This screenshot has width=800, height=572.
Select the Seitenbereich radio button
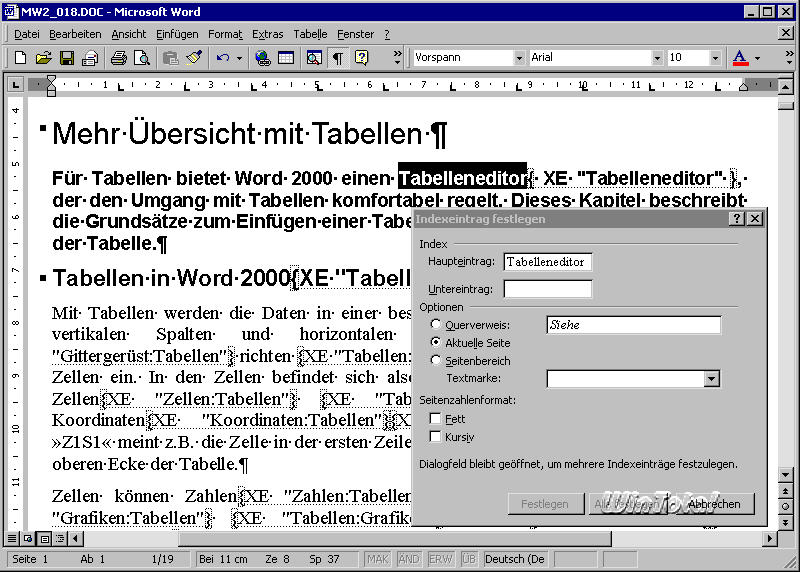[435, 360]
